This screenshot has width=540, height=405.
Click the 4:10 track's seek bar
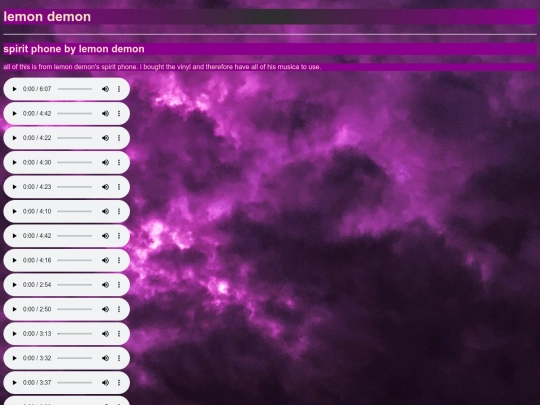coord(75,211)
